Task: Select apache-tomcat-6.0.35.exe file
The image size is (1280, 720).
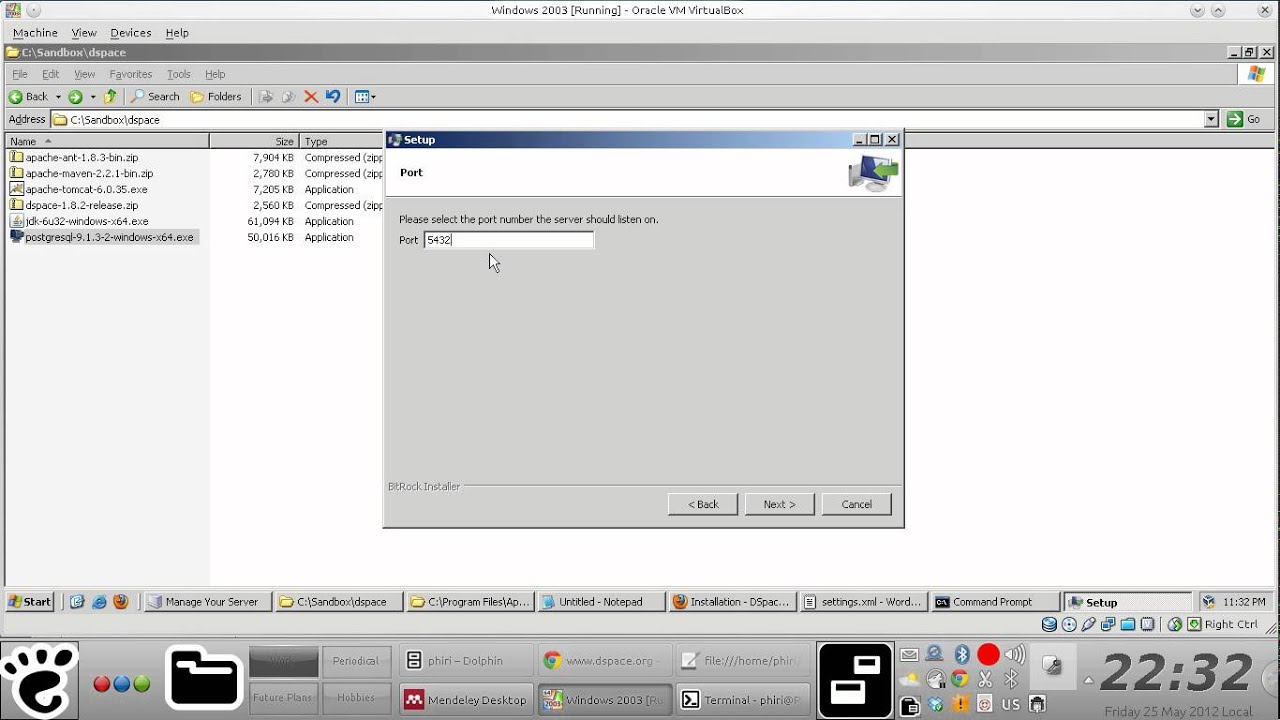Action: point(78,189)
